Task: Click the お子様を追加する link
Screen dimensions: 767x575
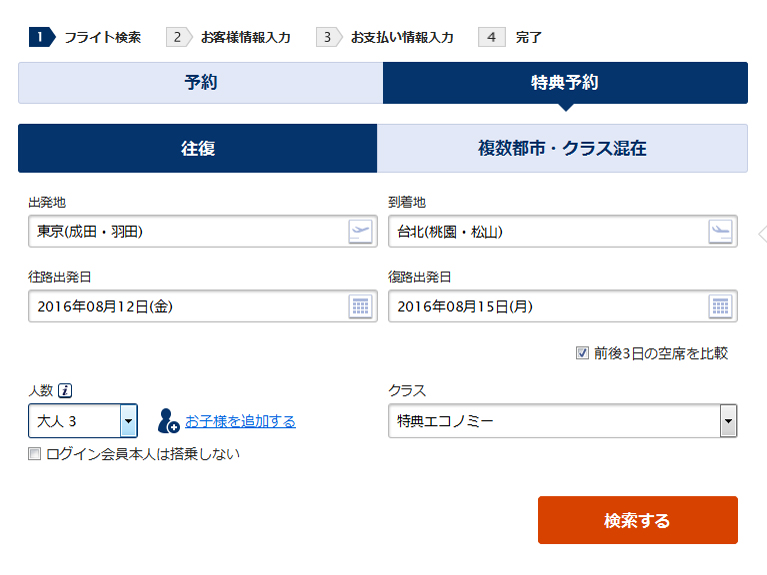Action: 240,421
